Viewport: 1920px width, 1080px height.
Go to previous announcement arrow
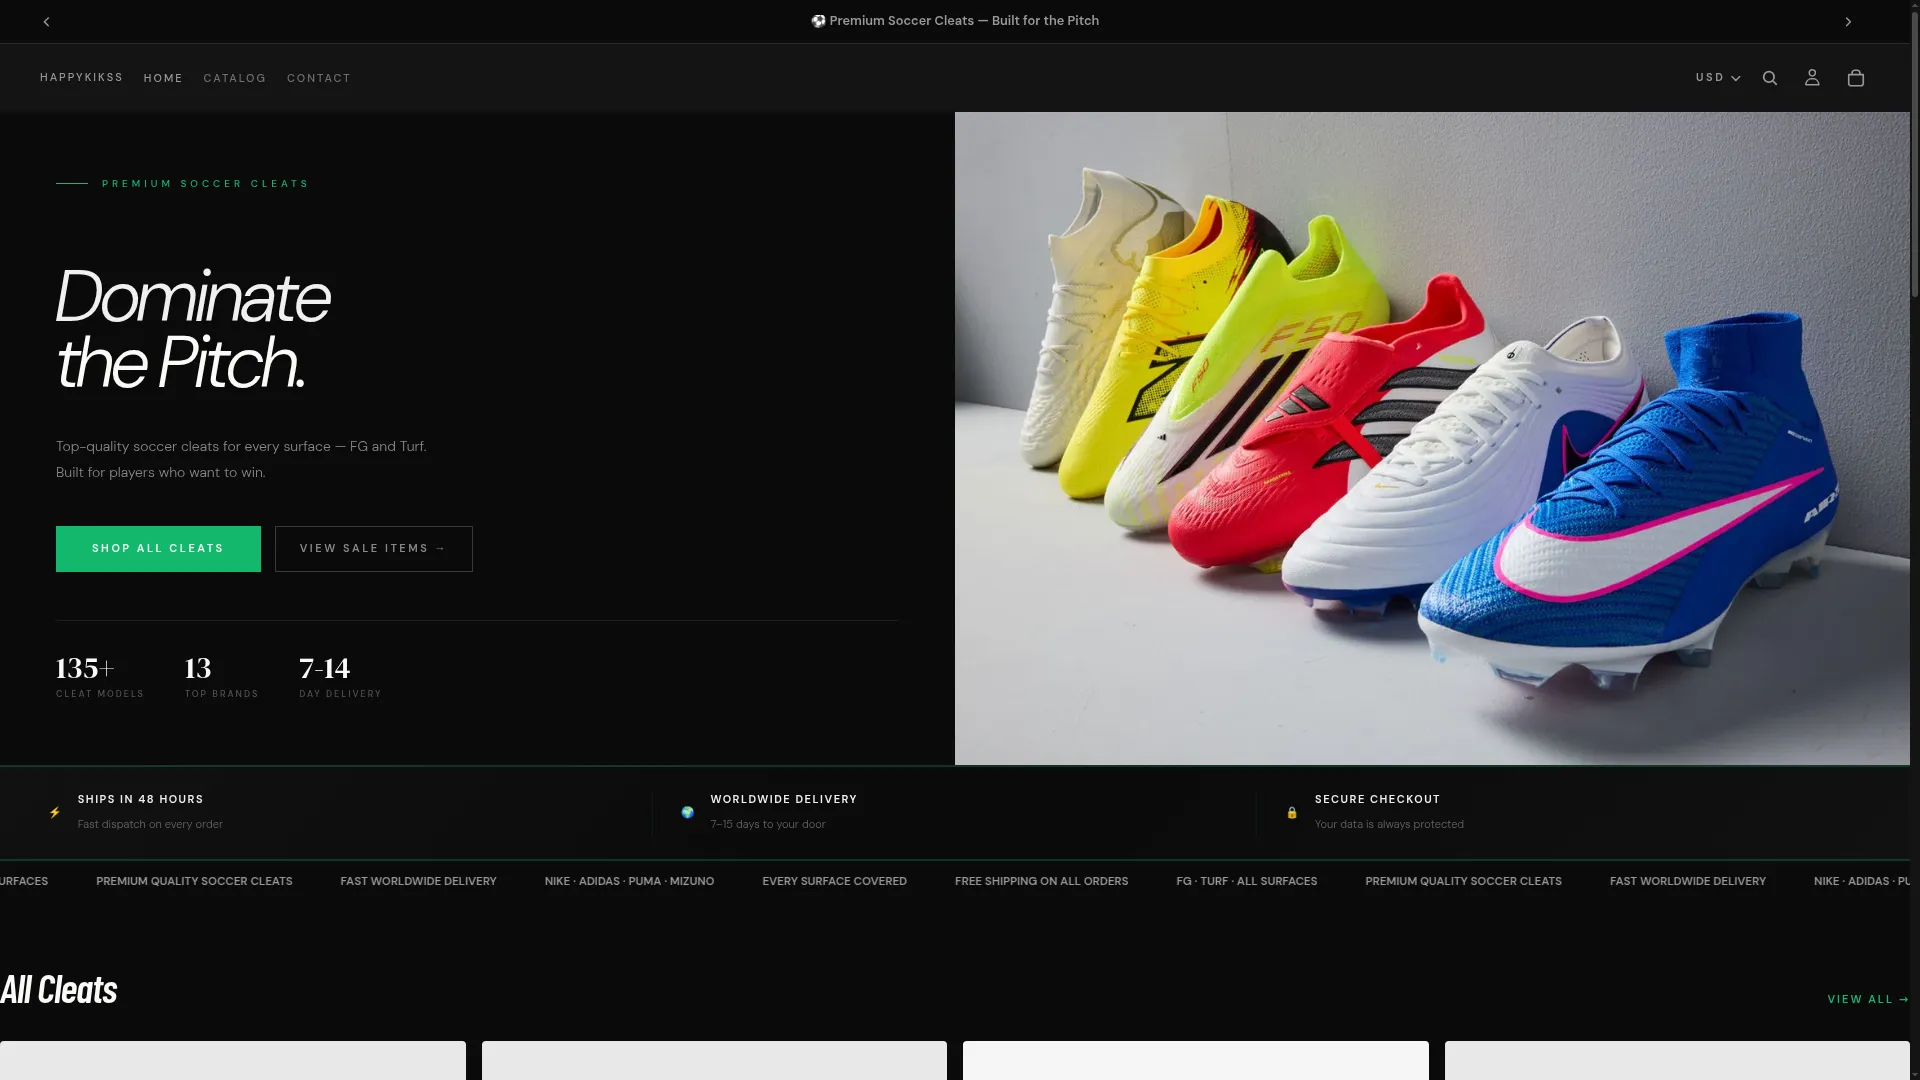tap(46, 21)
